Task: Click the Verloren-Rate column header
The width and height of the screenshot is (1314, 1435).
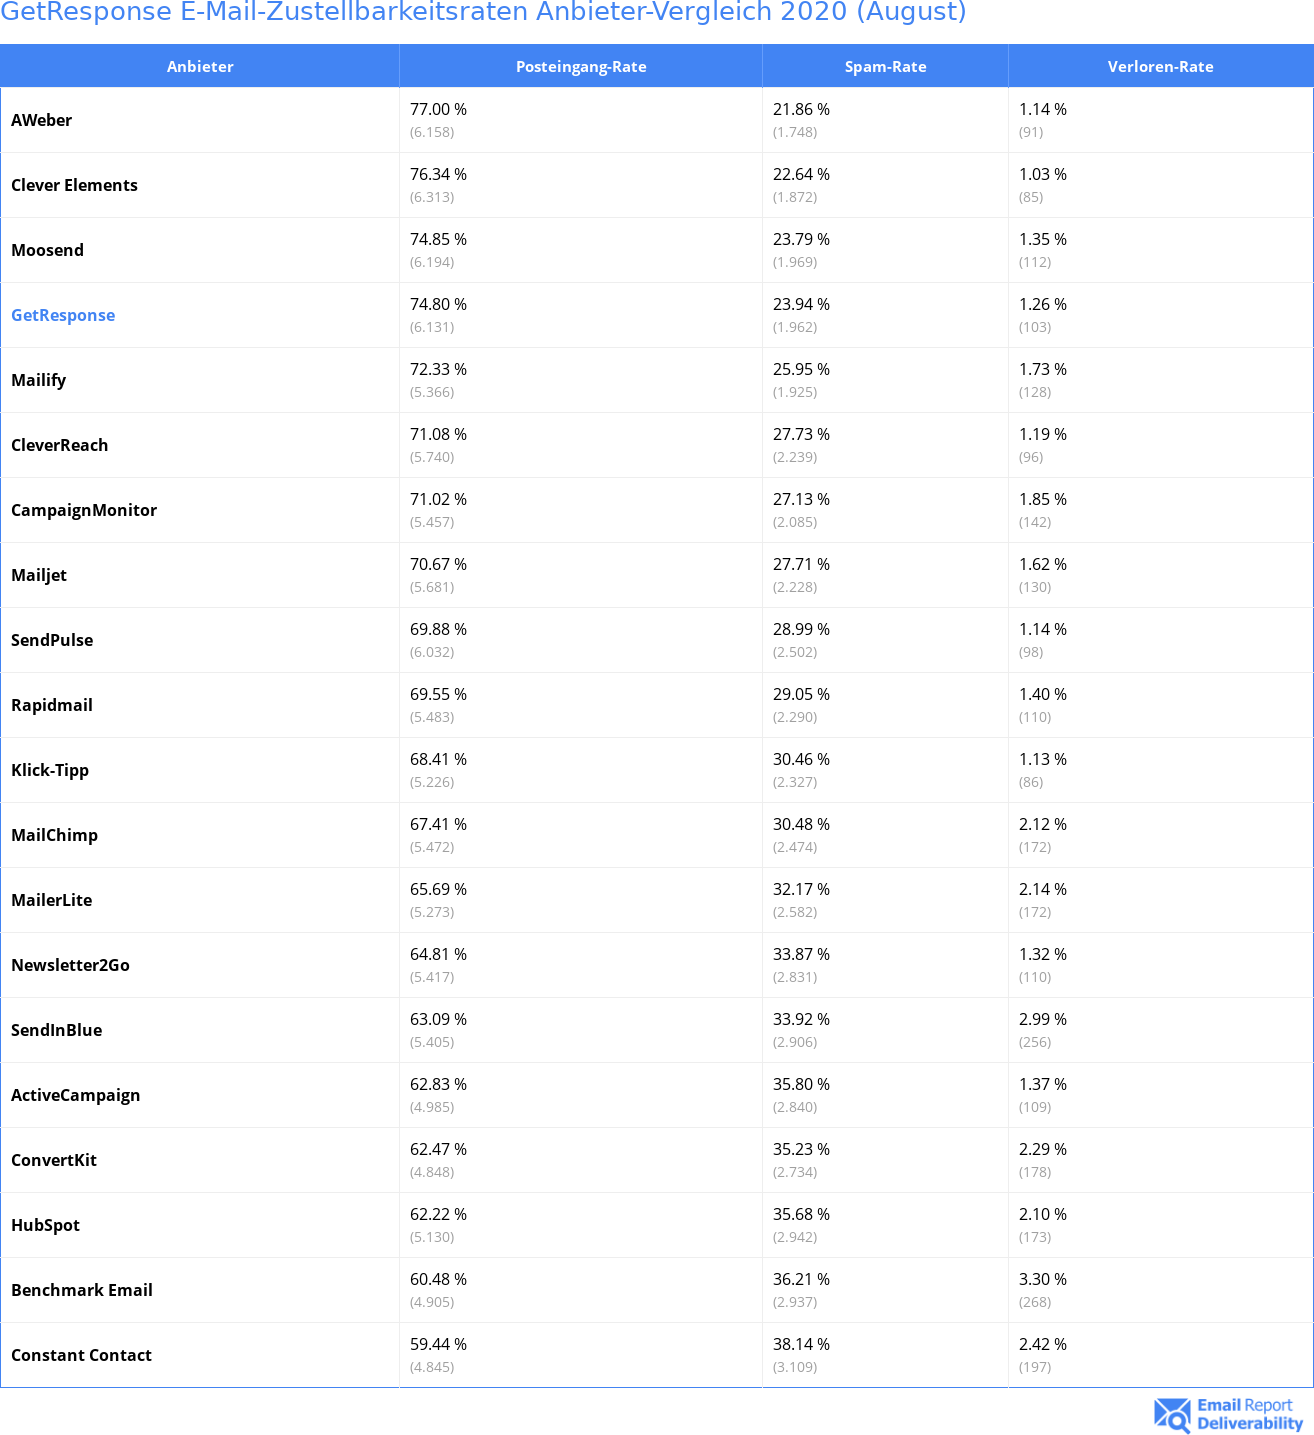Action: pos(1160,66)
